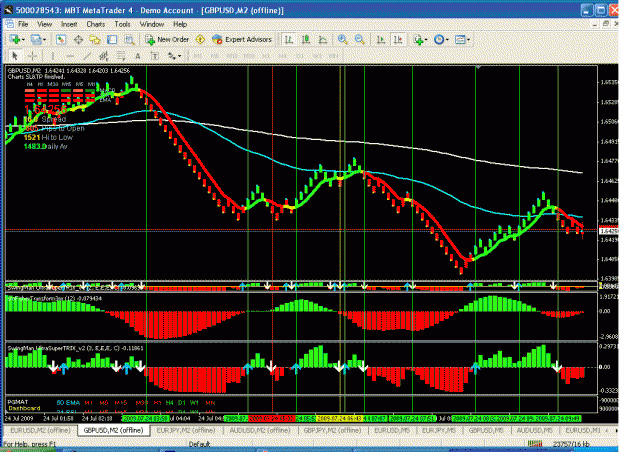Click the connection status bars icon
Image resolution: width=625 pixels, height=452 pixels.
coord(535,444)
